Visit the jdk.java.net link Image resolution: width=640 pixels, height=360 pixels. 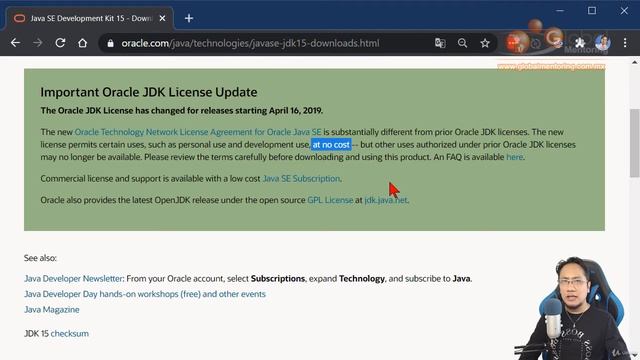(x=386, y=200)
